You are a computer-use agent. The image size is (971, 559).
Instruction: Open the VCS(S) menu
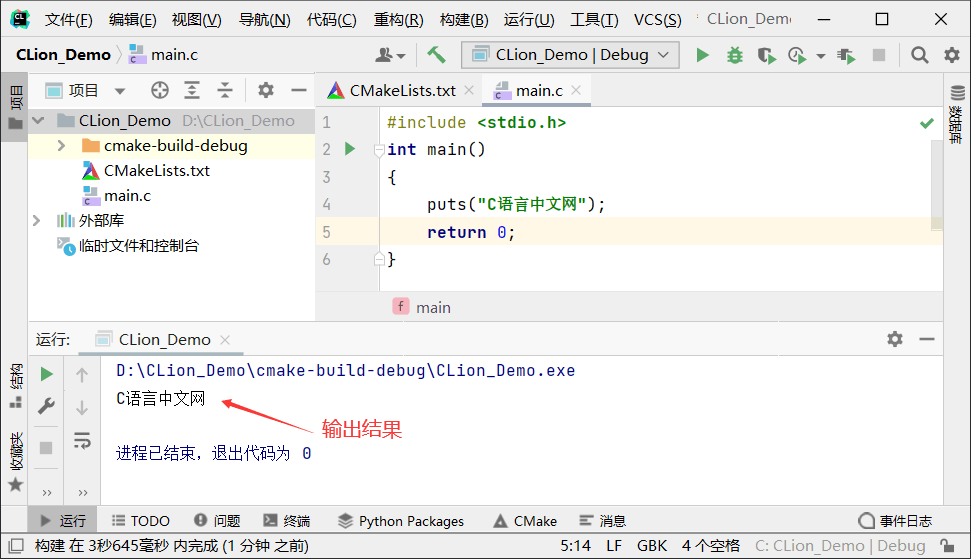click(658, 20)
